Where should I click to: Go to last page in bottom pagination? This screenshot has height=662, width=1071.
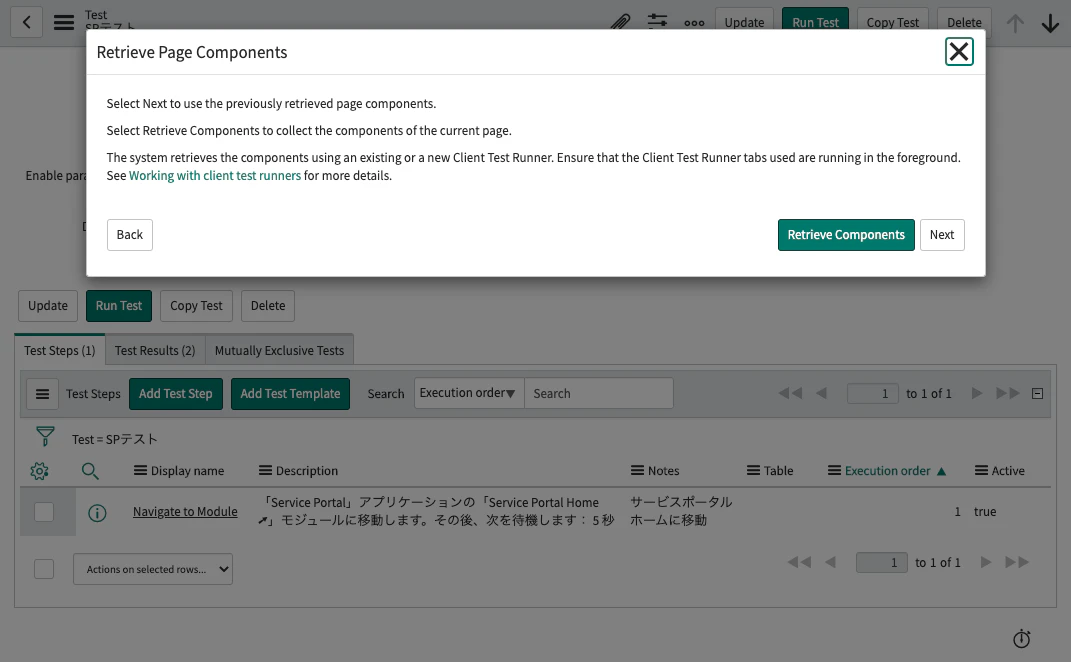[x=1016, y=562]
